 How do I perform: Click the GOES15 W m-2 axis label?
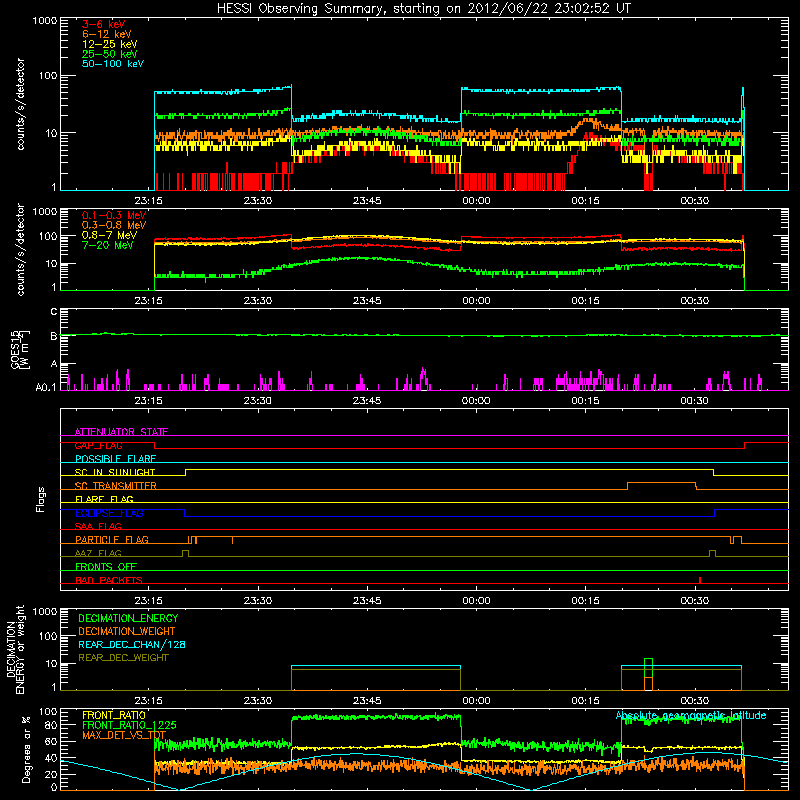pos(20,349)
